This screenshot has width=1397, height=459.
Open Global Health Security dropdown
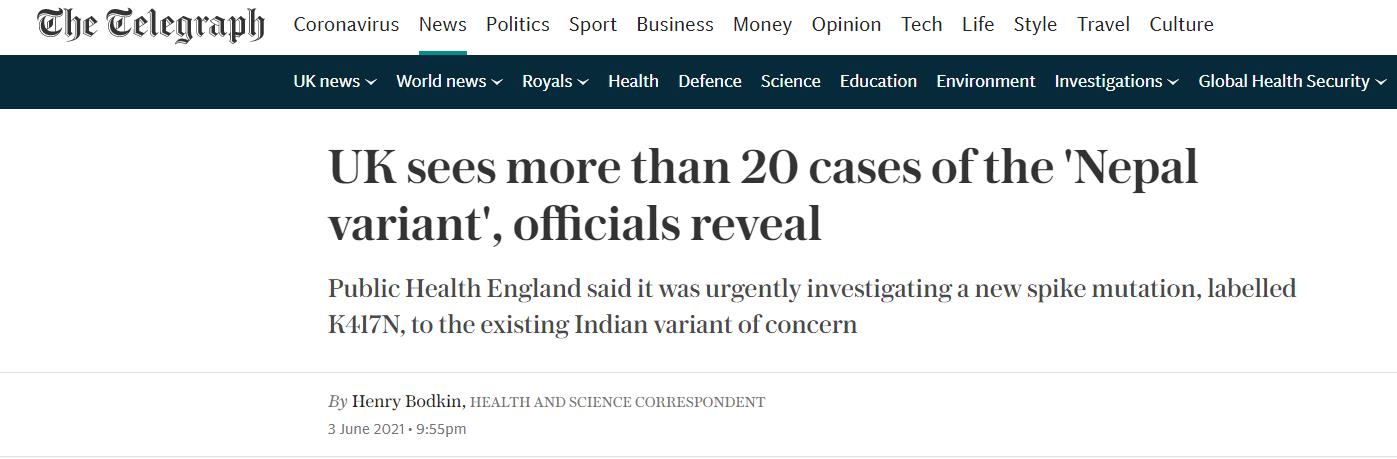(1292, 82)
